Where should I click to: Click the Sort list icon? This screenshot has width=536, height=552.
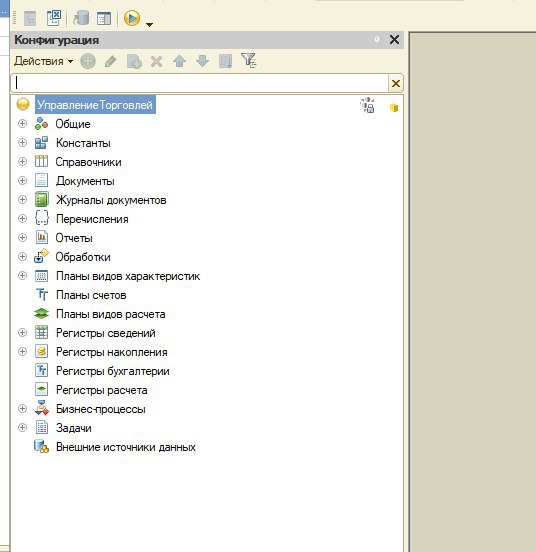tap(225, 61)
